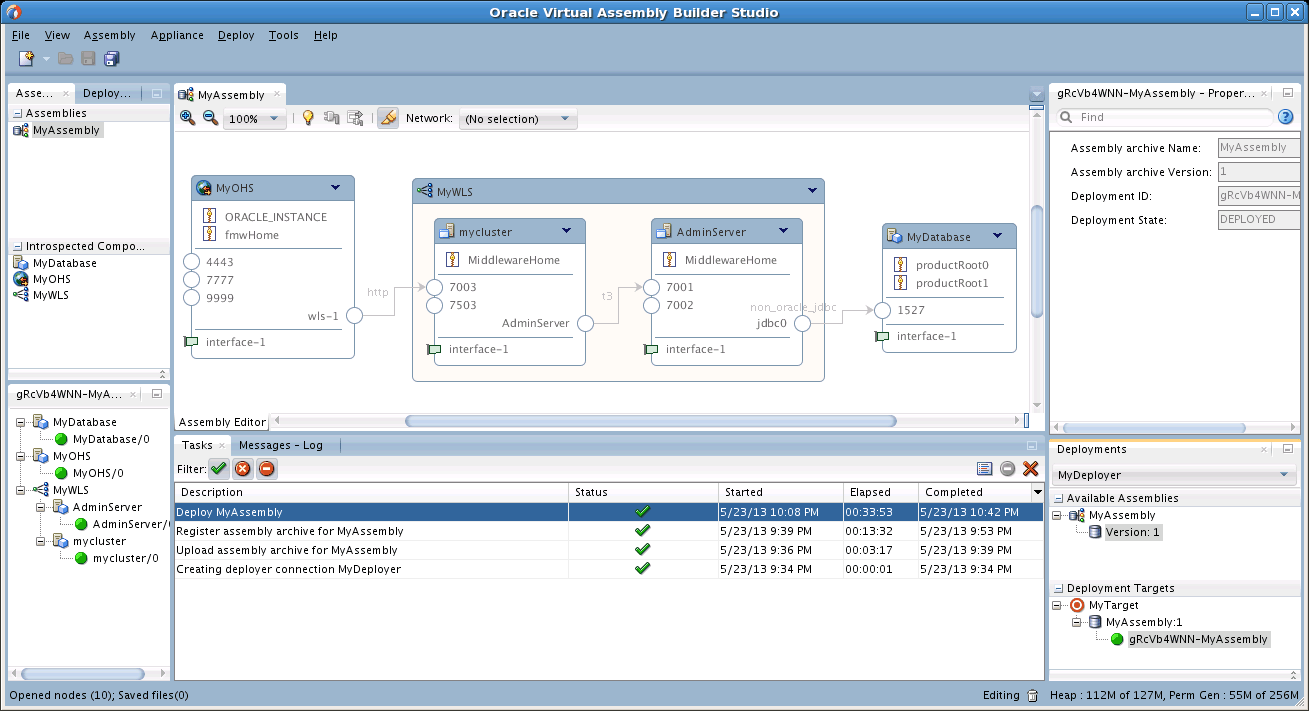
Task: Click the mycluster box dropdown arrow
Action: [566, 231]
